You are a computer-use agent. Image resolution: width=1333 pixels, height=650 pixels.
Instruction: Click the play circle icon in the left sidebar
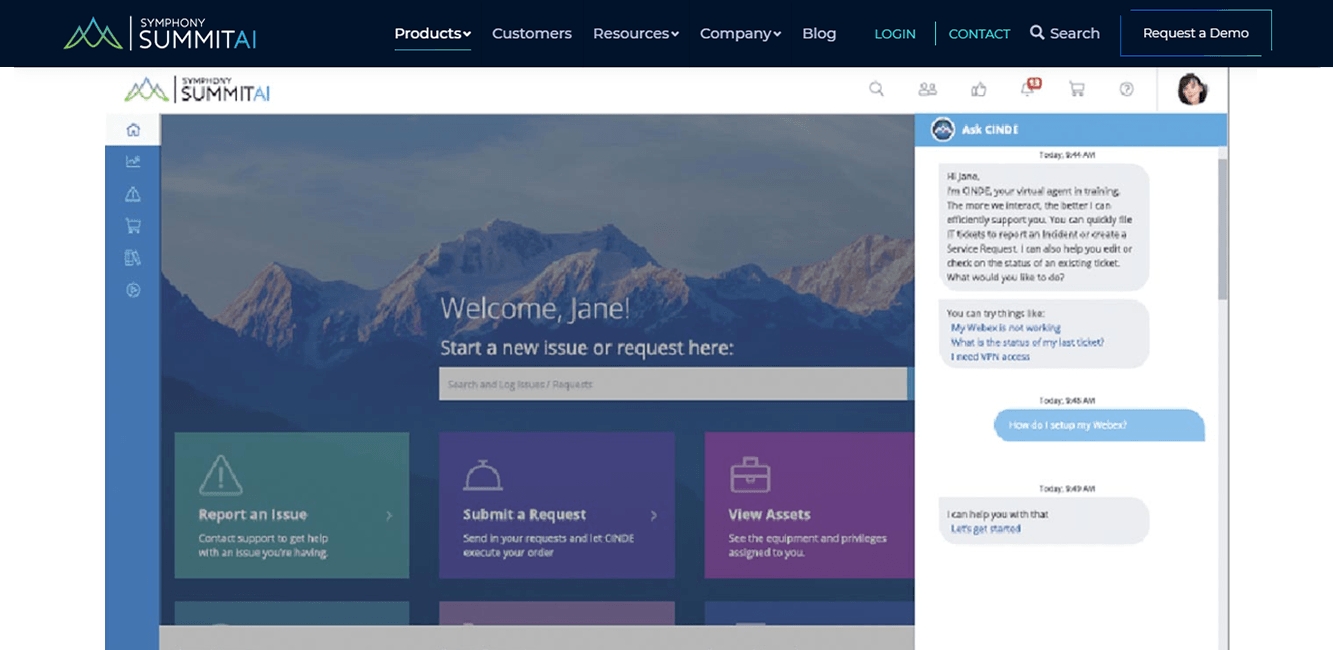point(133,289)
